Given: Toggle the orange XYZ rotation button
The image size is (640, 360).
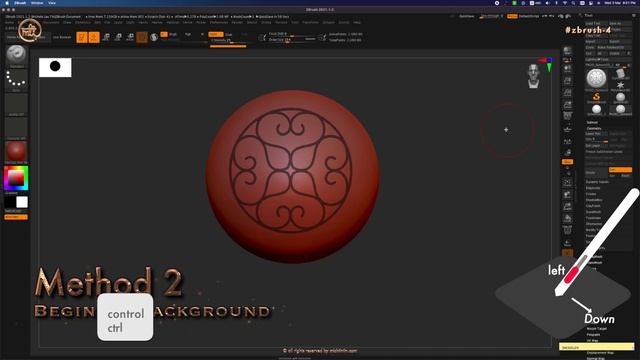Looking at the screenshot, I should (567, 162).
